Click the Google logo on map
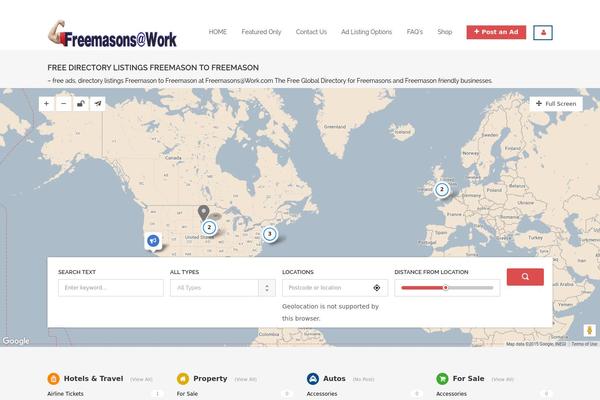Viewport: 600px width, 400px height. click(16, 341)
